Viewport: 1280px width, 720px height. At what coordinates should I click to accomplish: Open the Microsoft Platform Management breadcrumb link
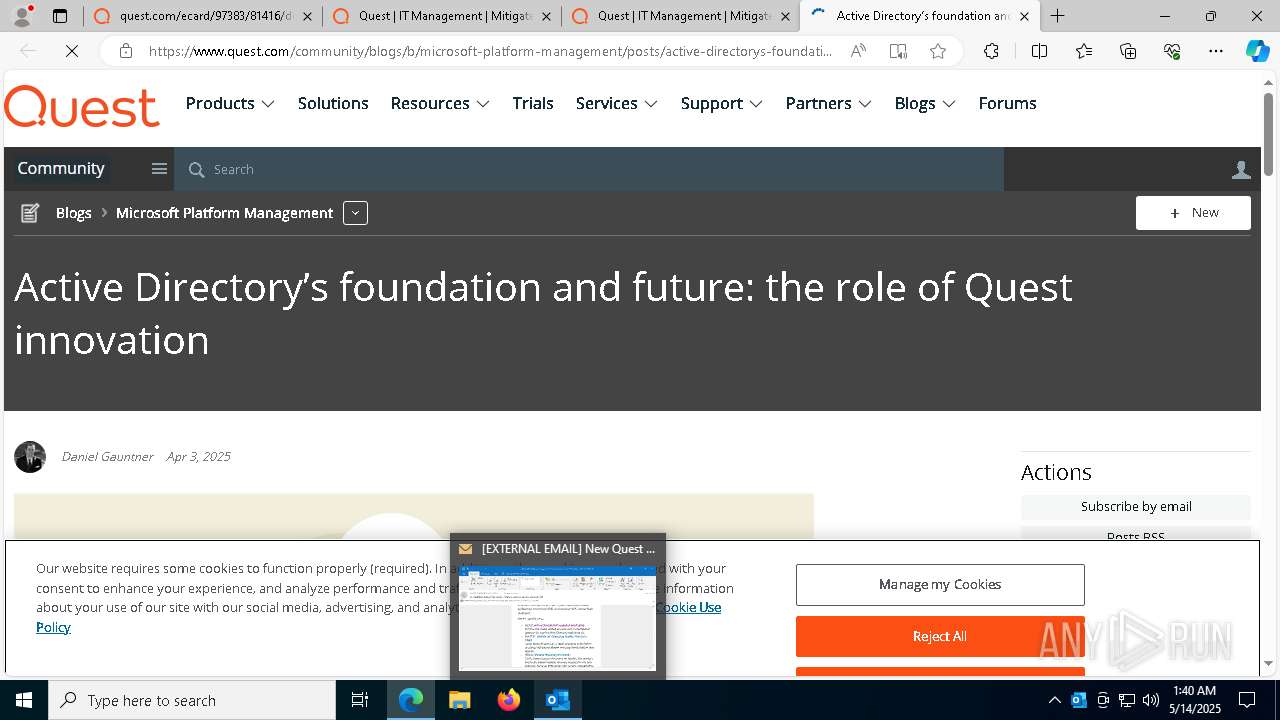coord(224,213)
